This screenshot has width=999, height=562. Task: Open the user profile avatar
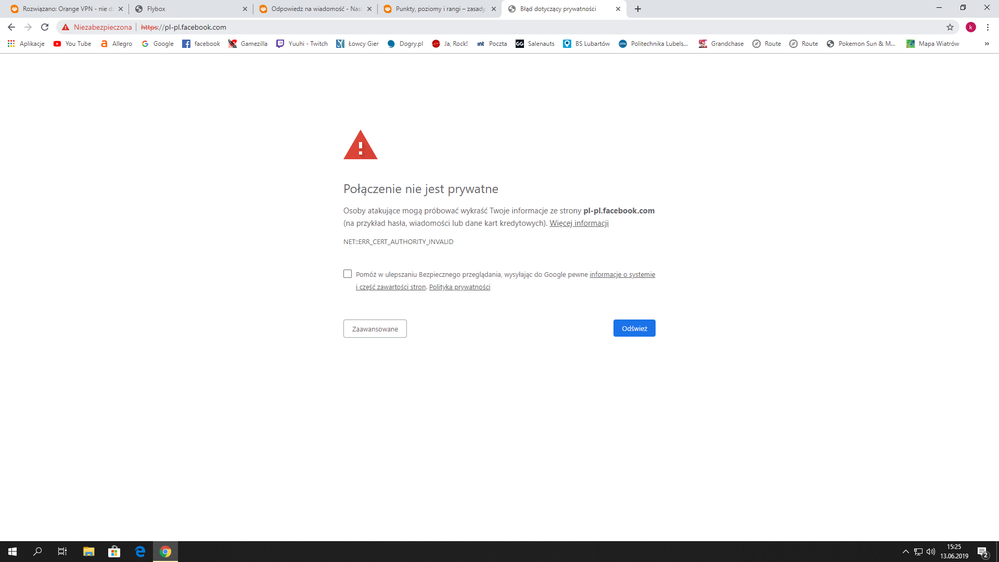pyautogui.click(x=971, y=27)
